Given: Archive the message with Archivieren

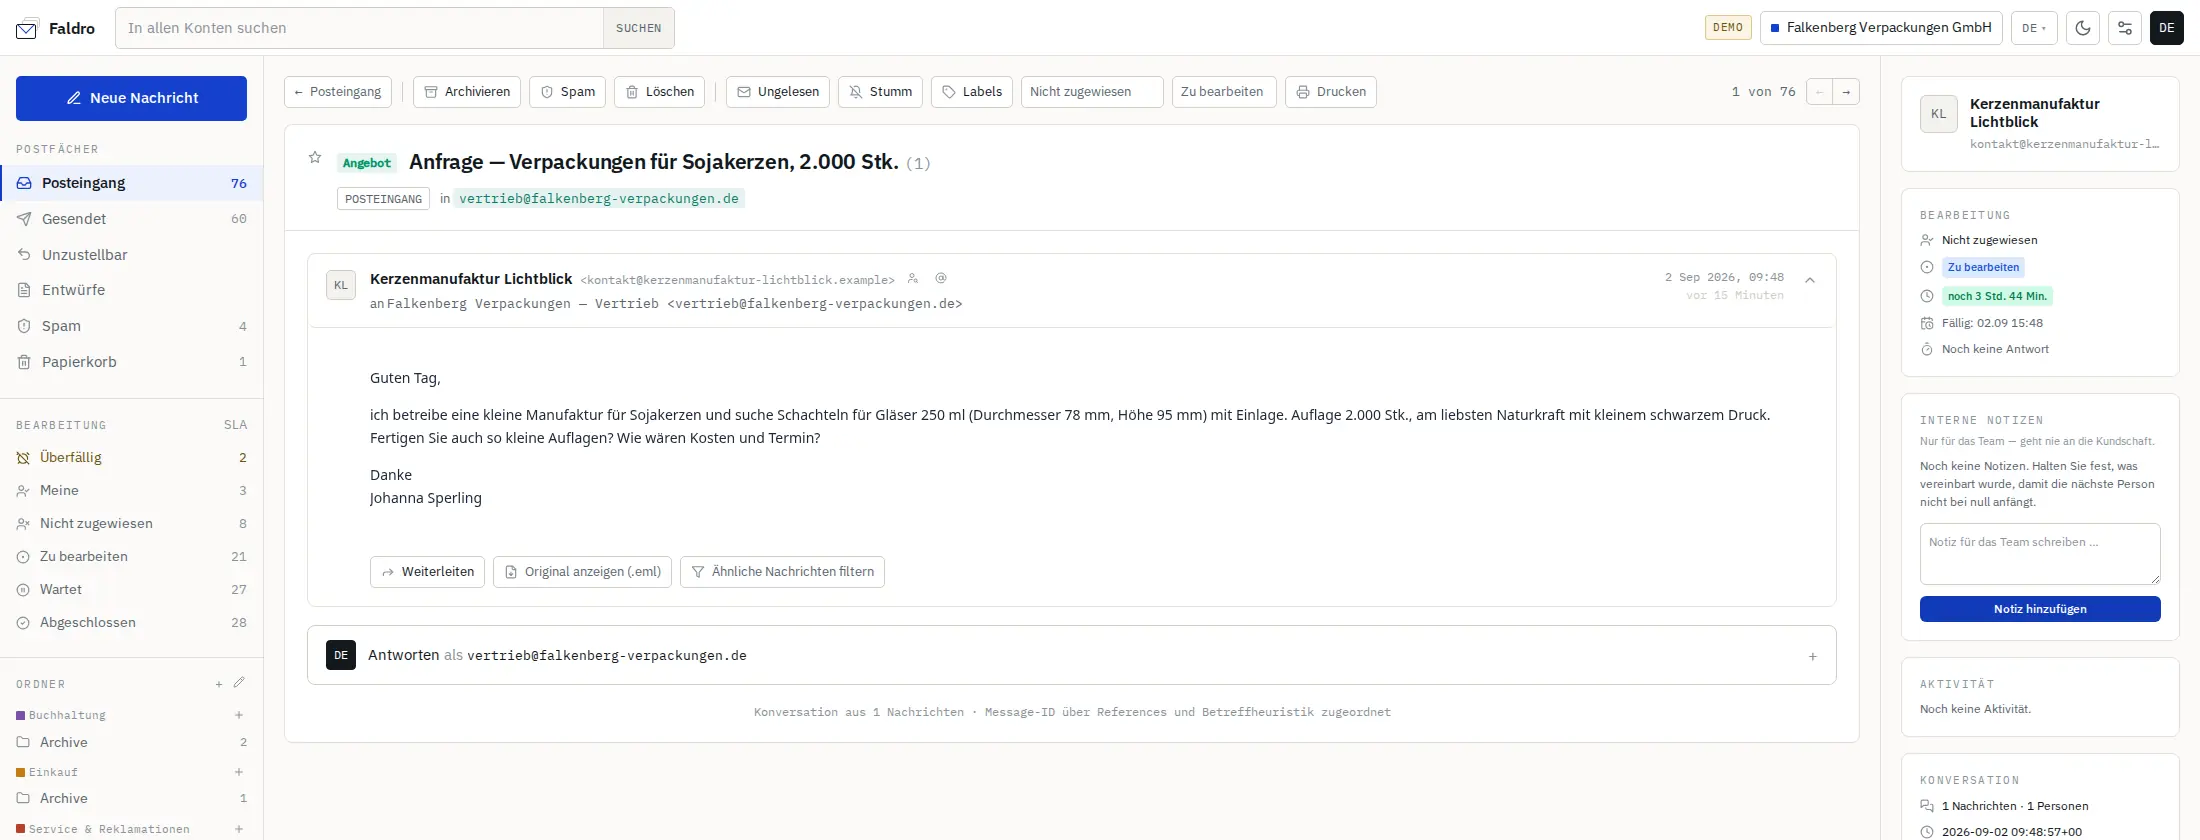Looking at the screenshot, I should [467, 92].
